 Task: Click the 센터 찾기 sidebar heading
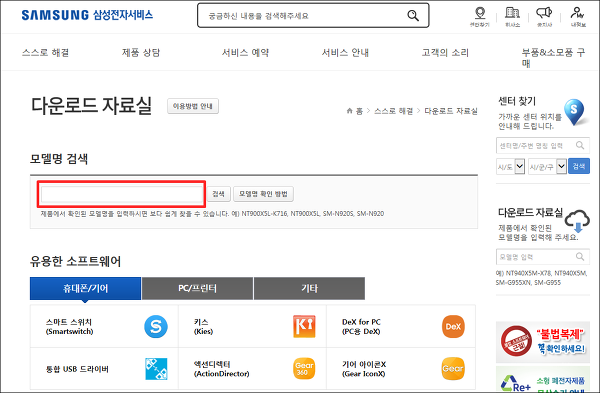pos(517,101)
